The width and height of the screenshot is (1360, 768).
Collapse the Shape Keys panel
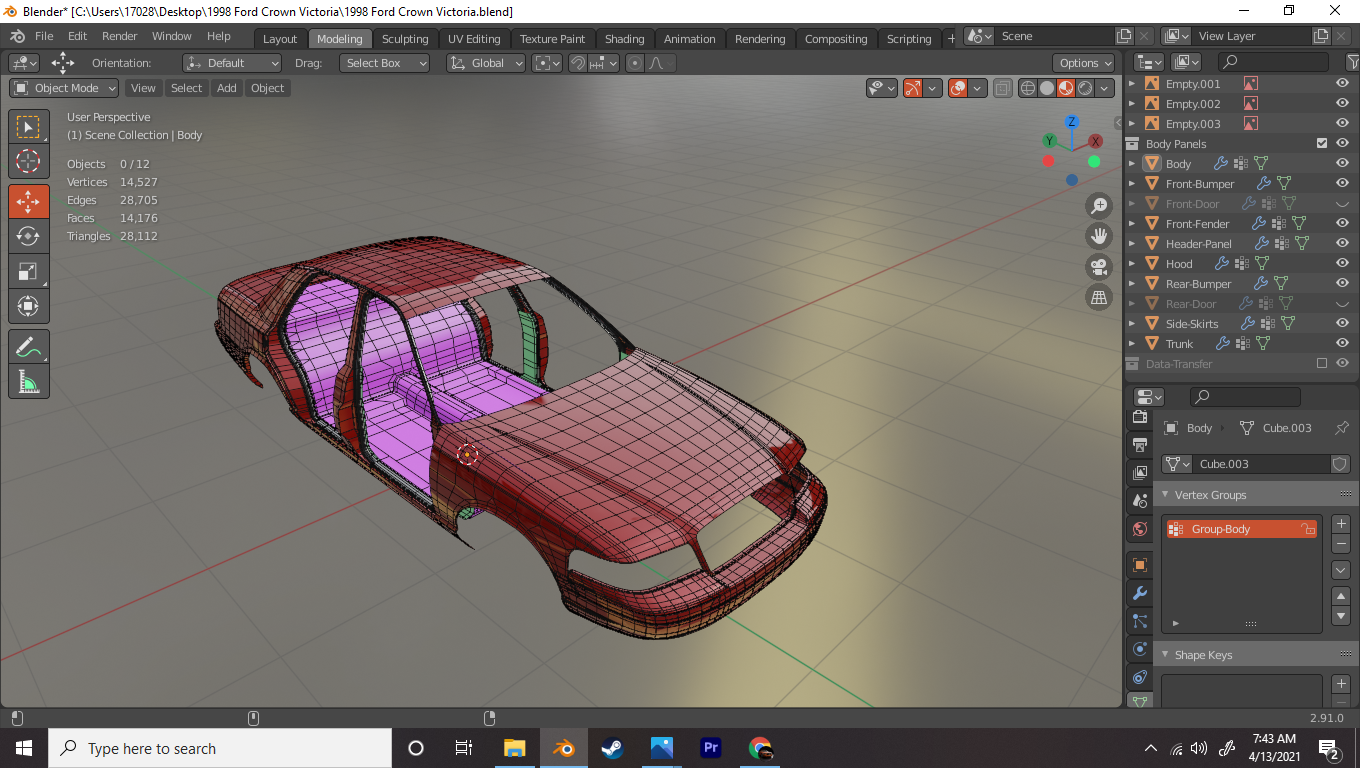click(x=1165, y=655)
